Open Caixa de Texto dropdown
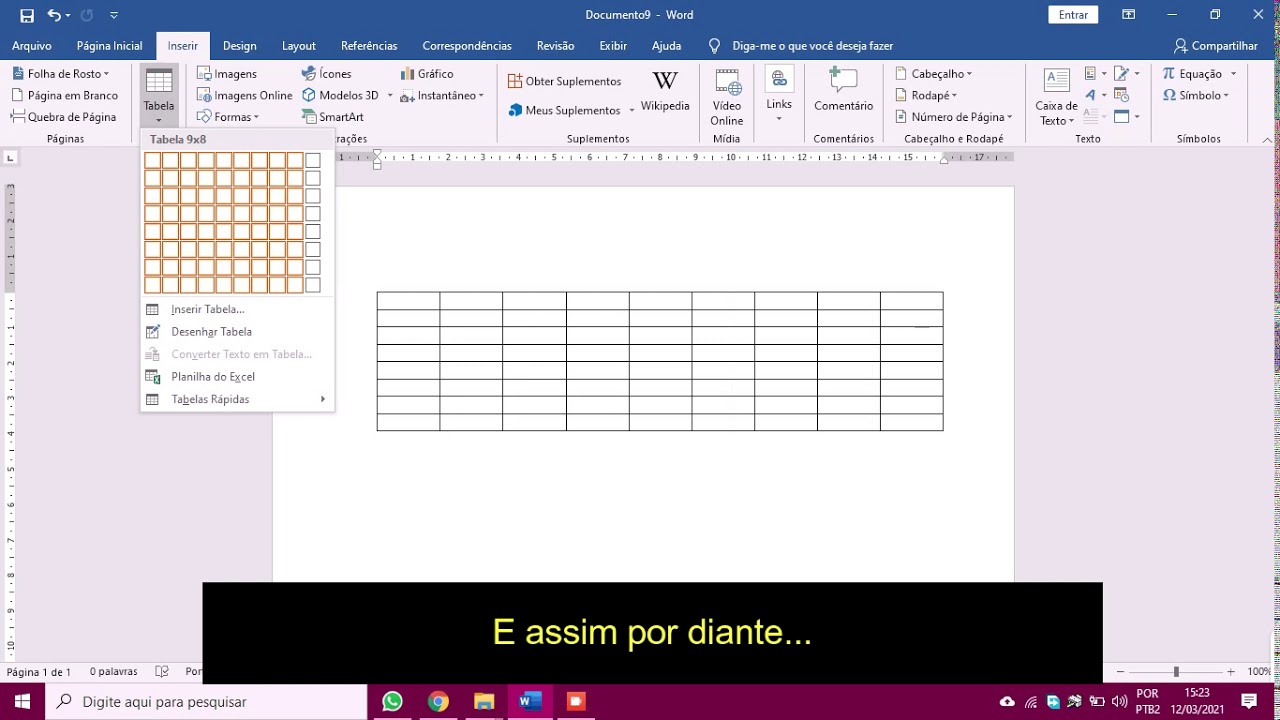The width and height of the screenshot is (1280, 720). [1056, 97]
